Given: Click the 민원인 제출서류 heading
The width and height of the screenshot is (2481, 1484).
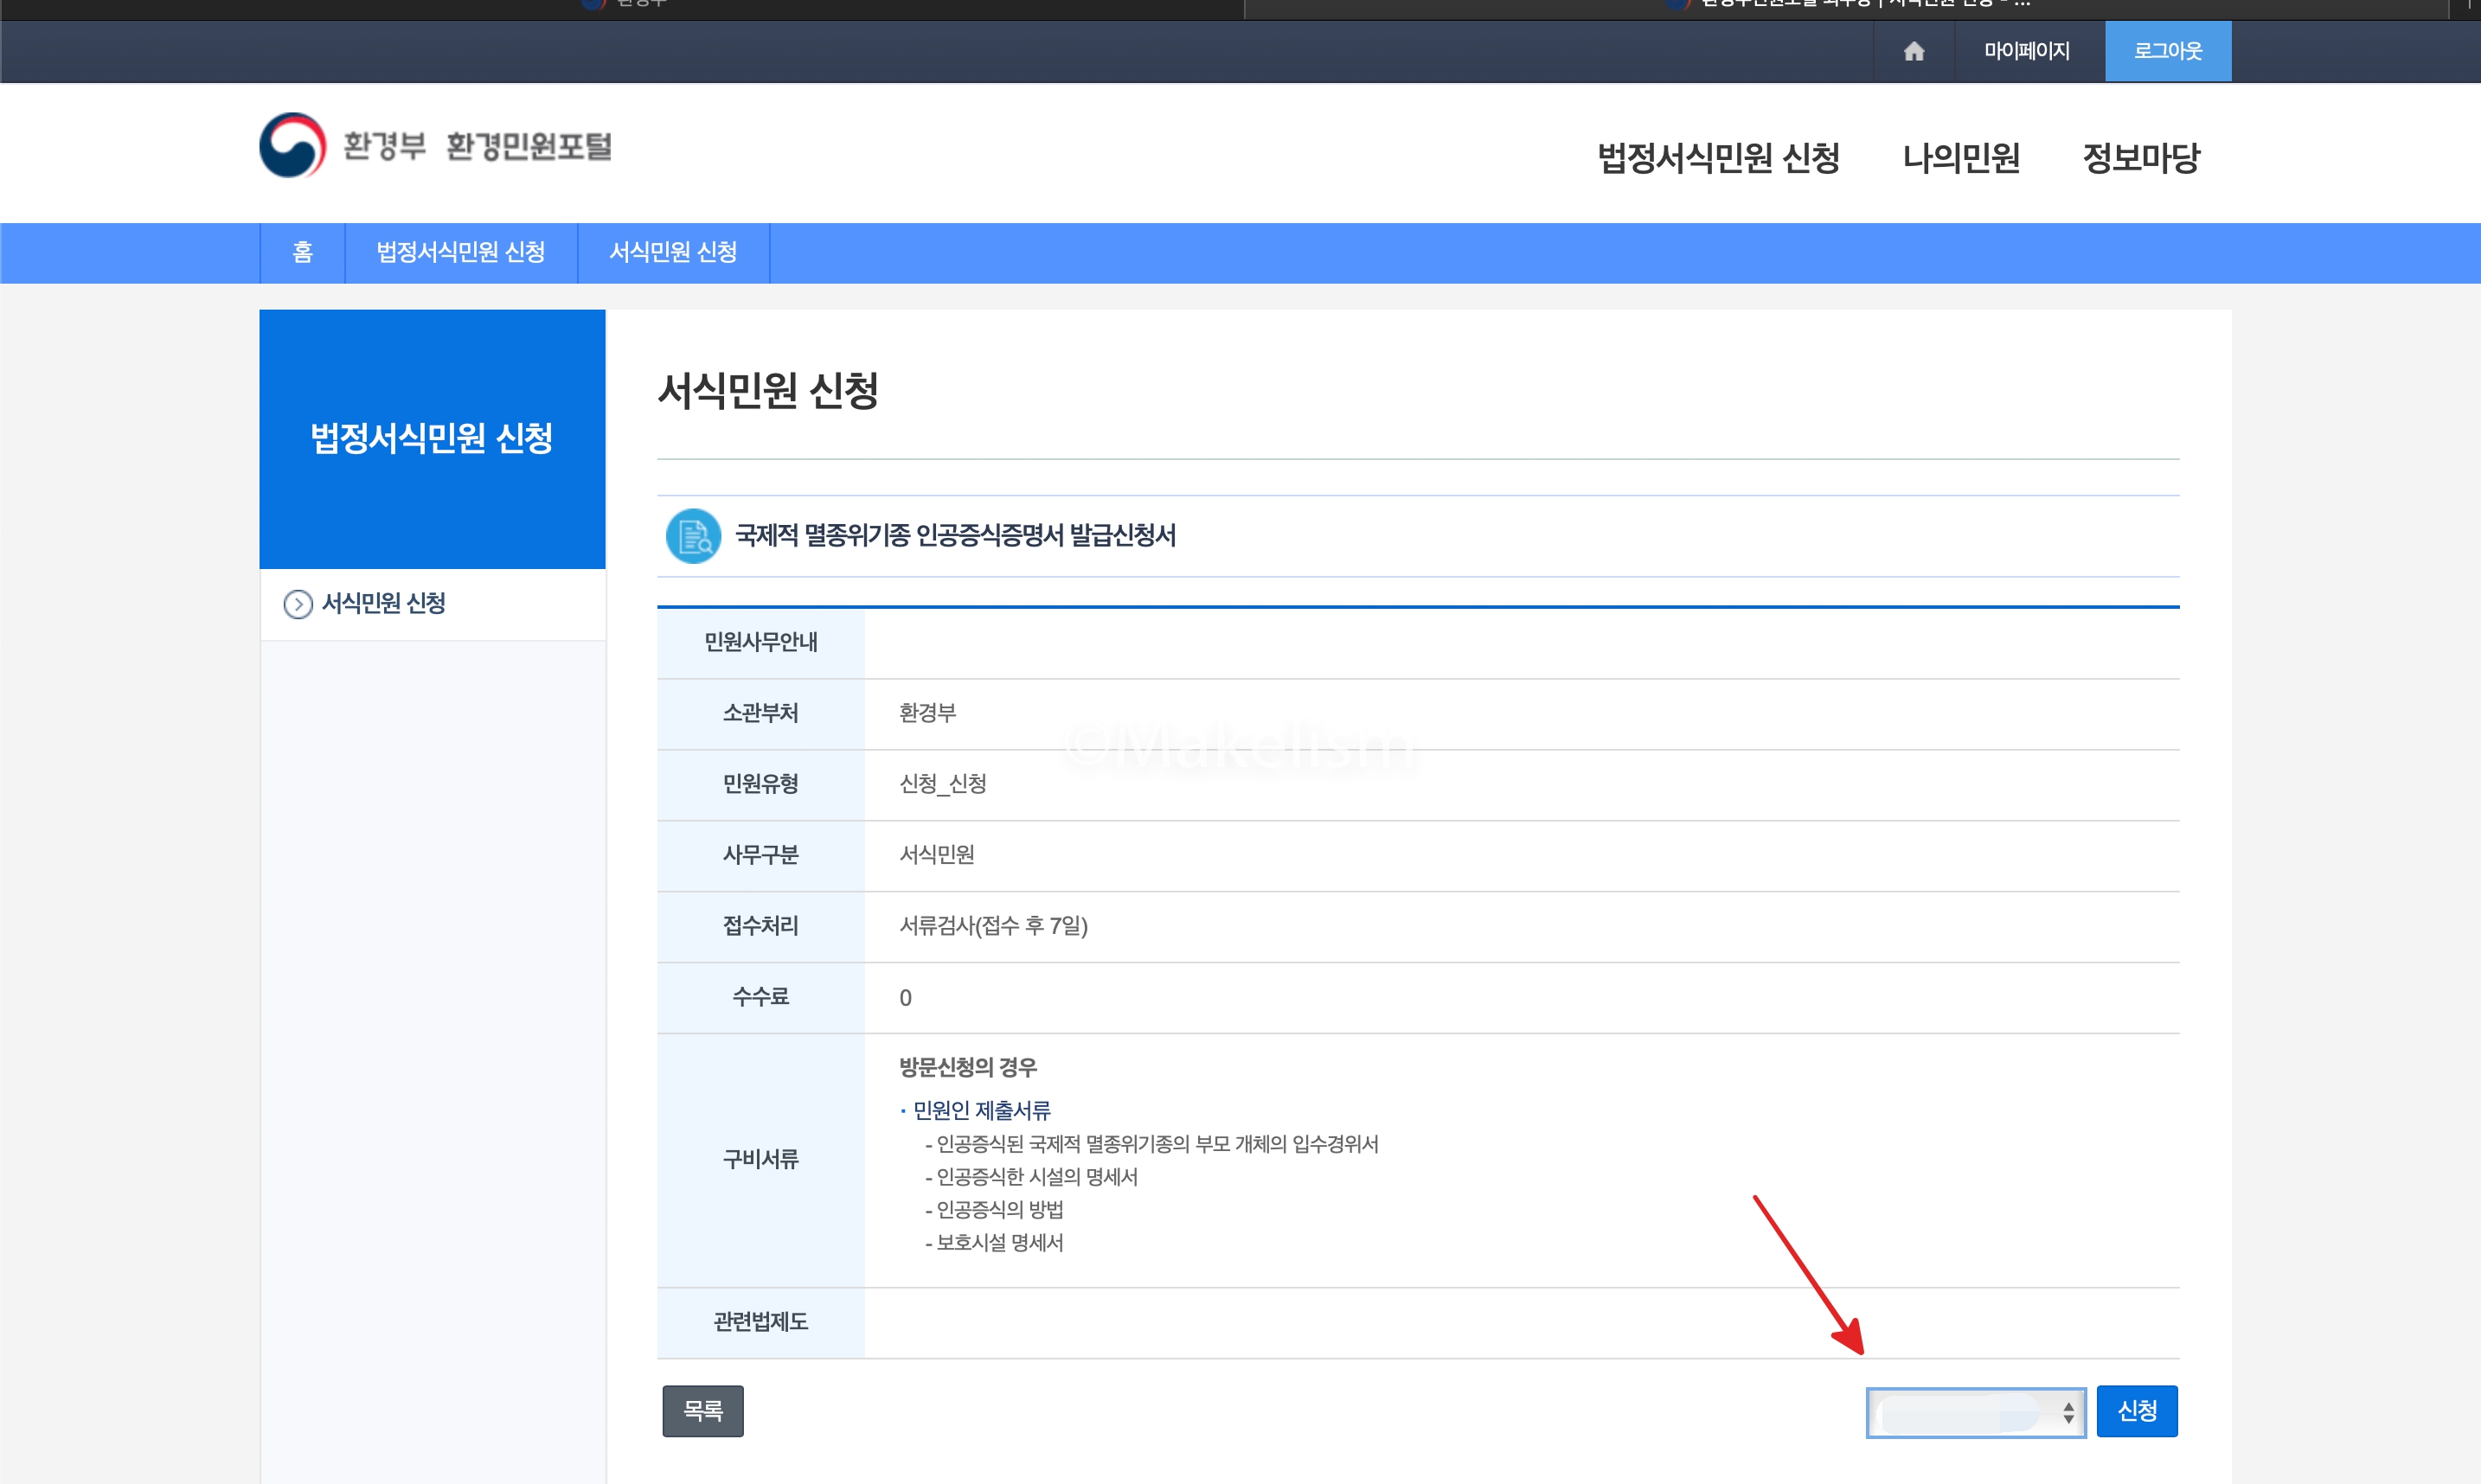Looking at the screenshot, I should 981,1110.
